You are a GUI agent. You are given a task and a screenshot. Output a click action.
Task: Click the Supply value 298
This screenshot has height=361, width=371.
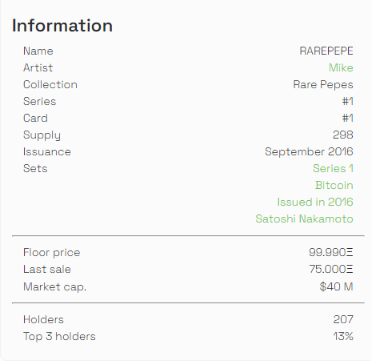tap(343, 135)
